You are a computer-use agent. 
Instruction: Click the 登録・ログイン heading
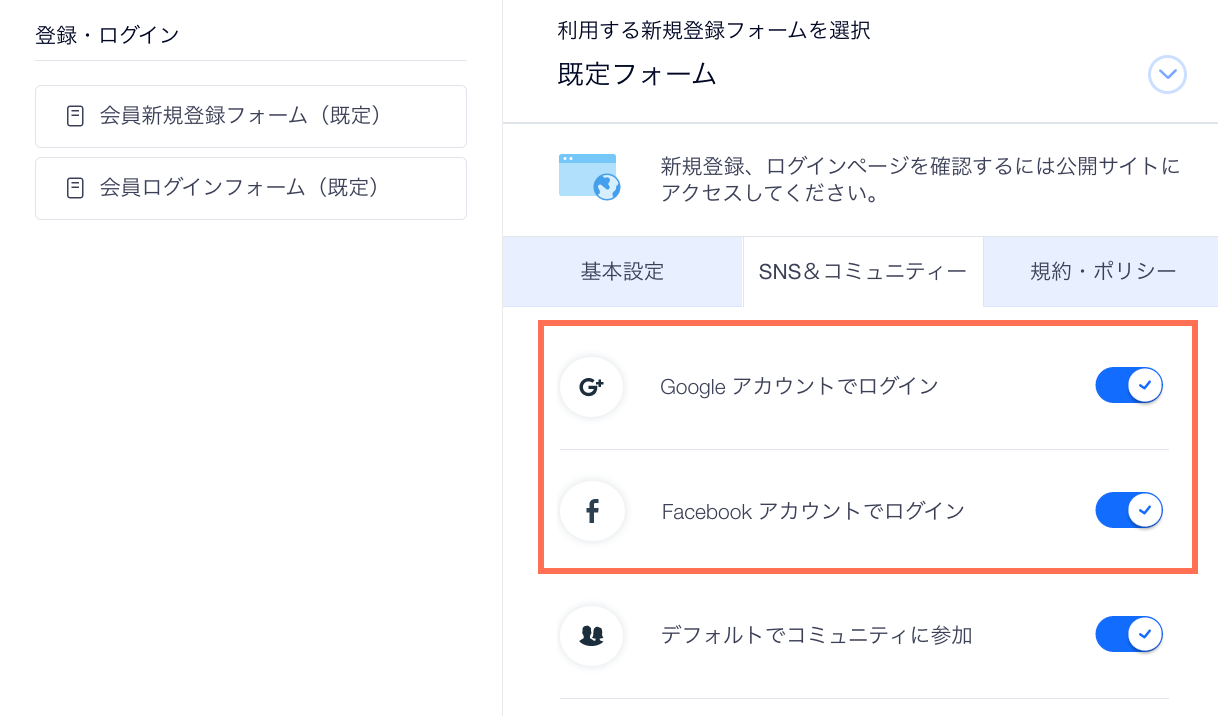click(104, 34)
